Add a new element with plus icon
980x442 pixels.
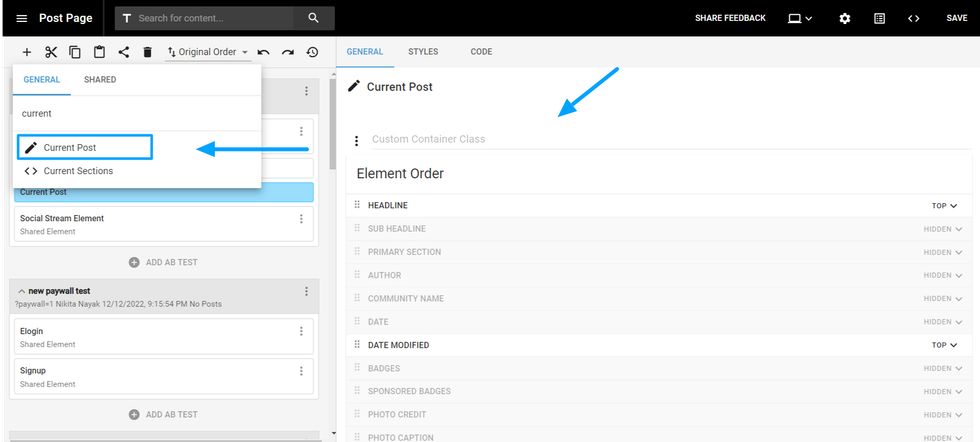[27, 52]
